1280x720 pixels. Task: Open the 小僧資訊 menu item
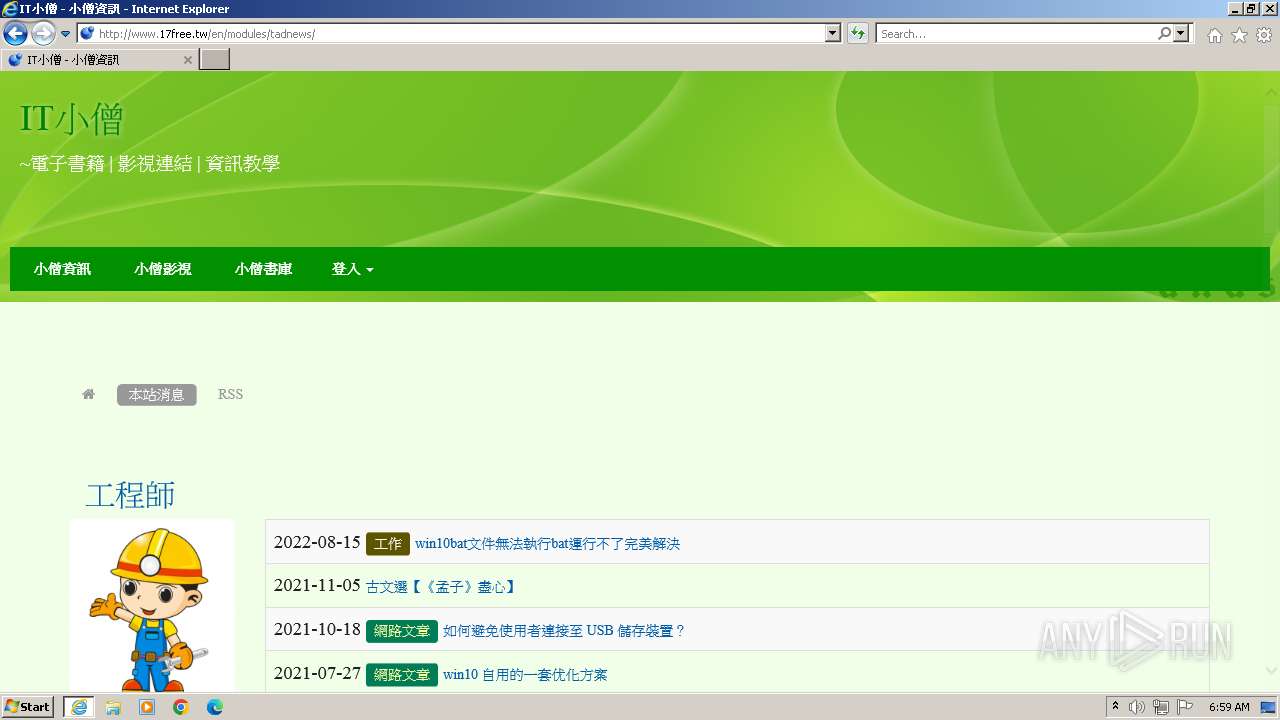click(x=62, y=269)
